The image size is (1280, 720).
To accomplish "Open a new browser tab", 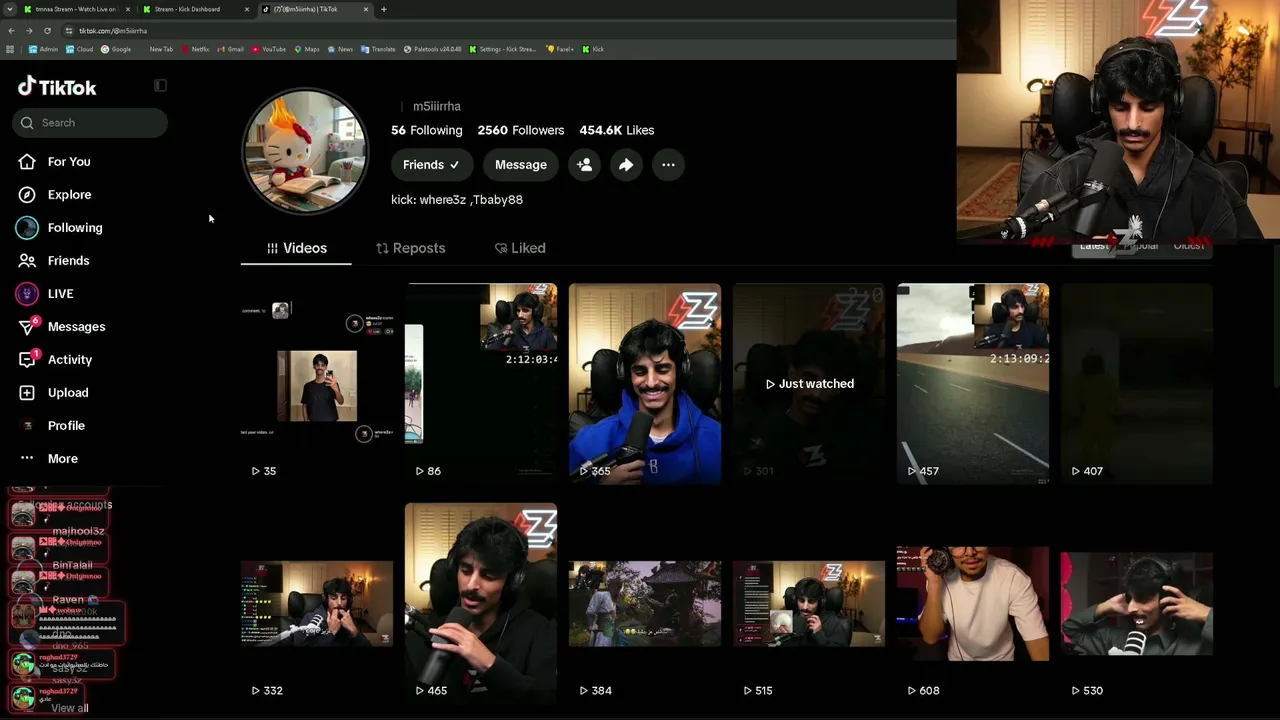I will tap(383, 9).
